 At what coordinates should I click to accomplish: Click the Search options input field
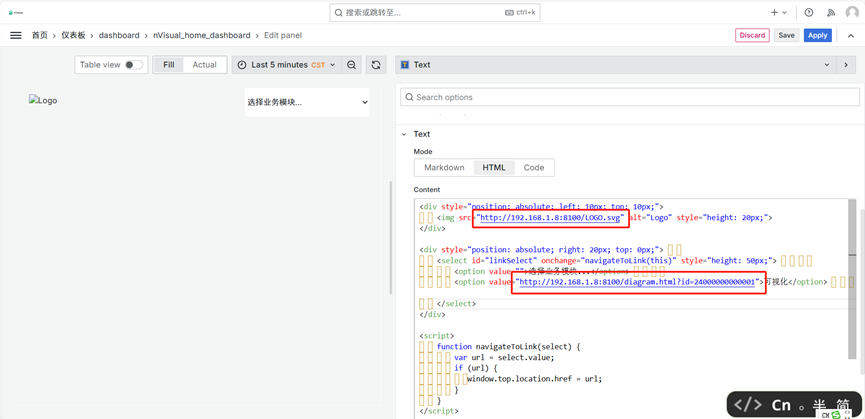(630, 97)
